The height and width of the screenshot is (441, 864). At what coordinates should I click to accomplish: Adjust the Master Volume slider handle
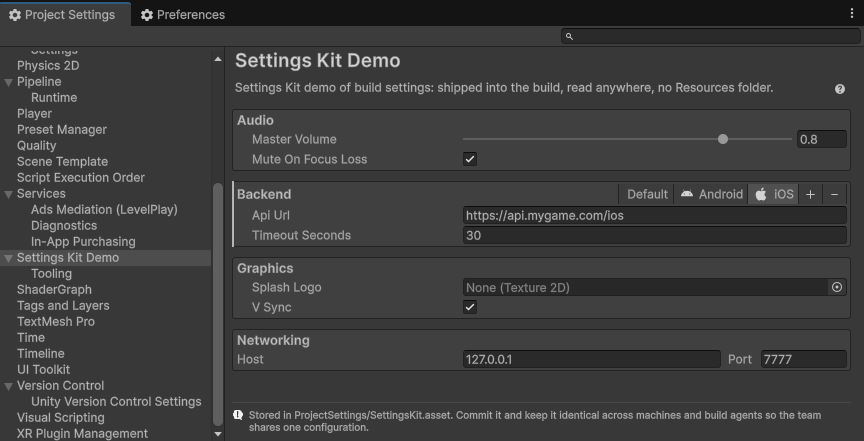click(x=723, y=139)
